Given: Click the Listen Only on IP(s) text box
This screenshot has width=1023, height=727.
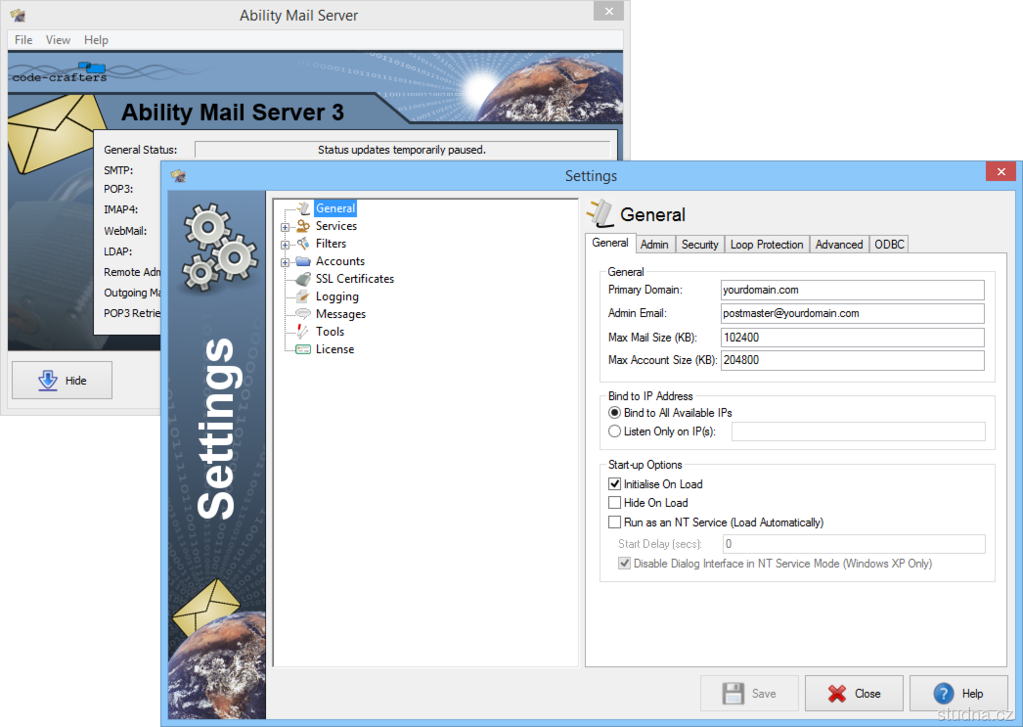Looking at the screenshot, I should [858, 431].
